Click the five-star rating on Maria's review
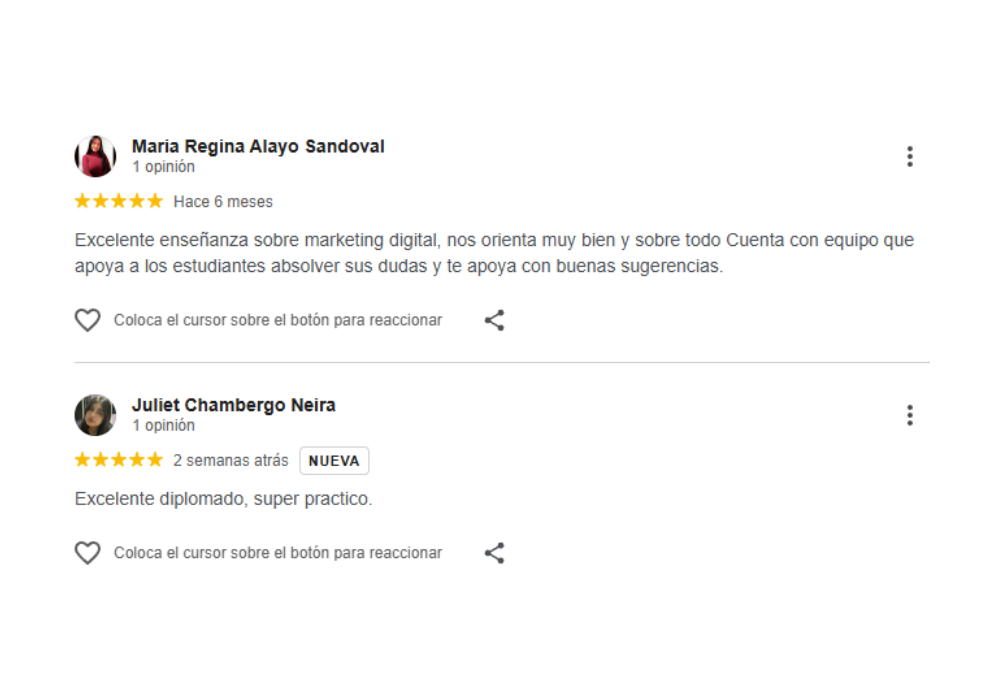This screenshot has width=1000, height=700. click(x=118, y=201)
